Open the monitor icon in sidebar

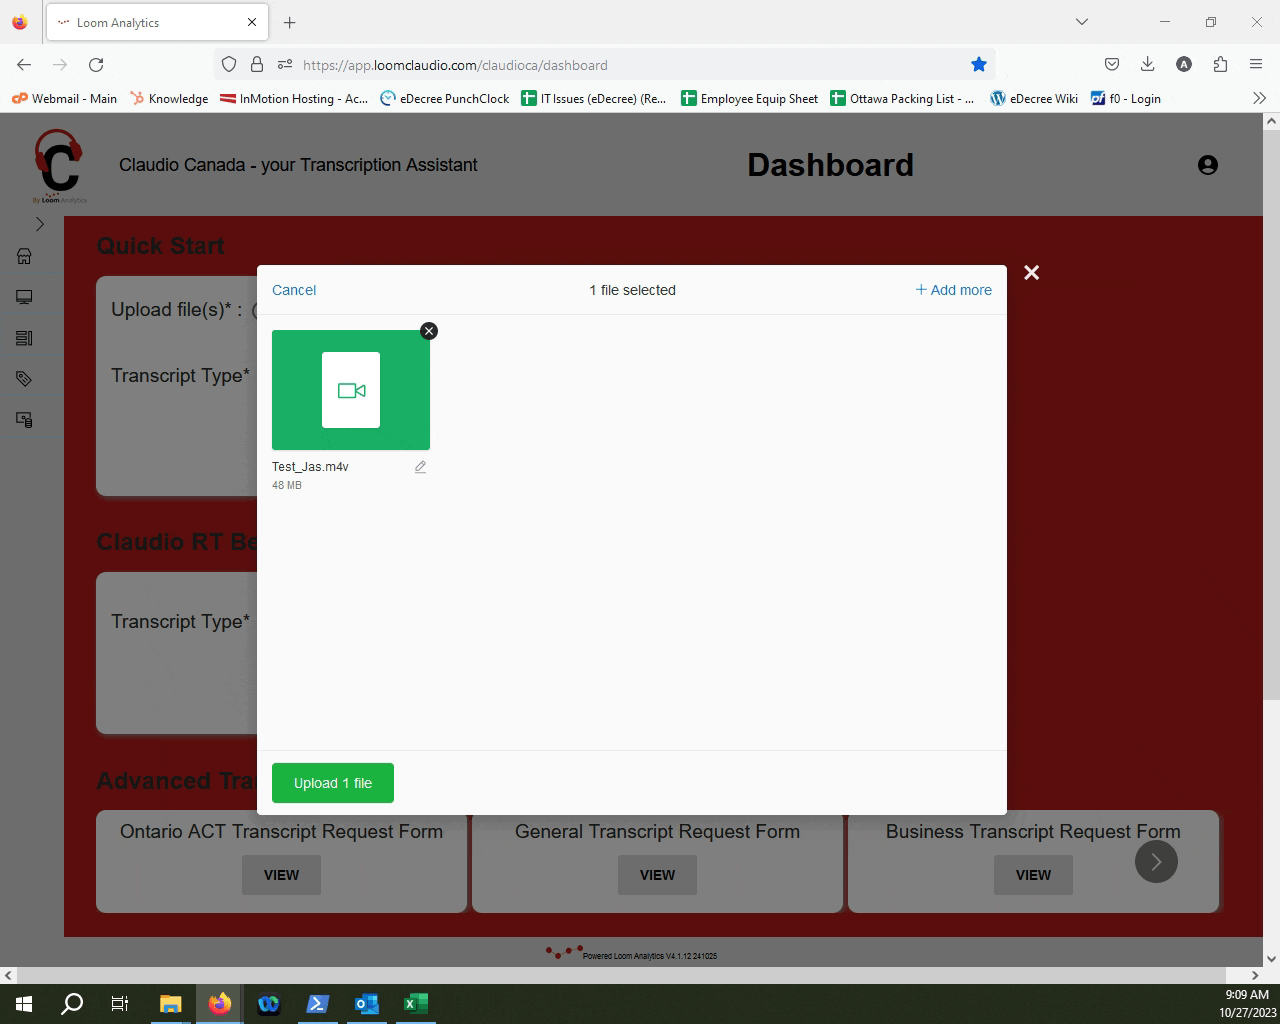point(25,297)
